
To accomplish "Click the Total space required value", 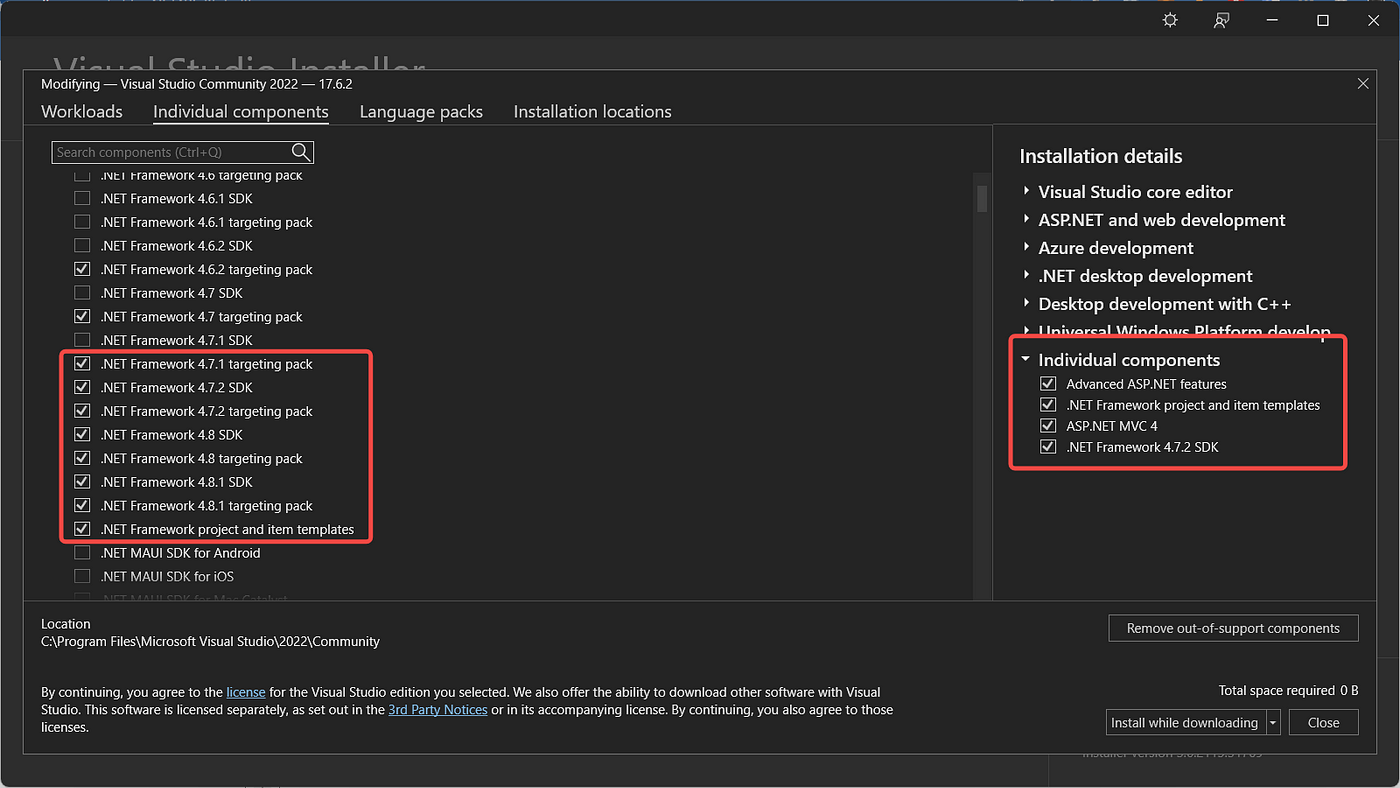I will [1349, 691].
